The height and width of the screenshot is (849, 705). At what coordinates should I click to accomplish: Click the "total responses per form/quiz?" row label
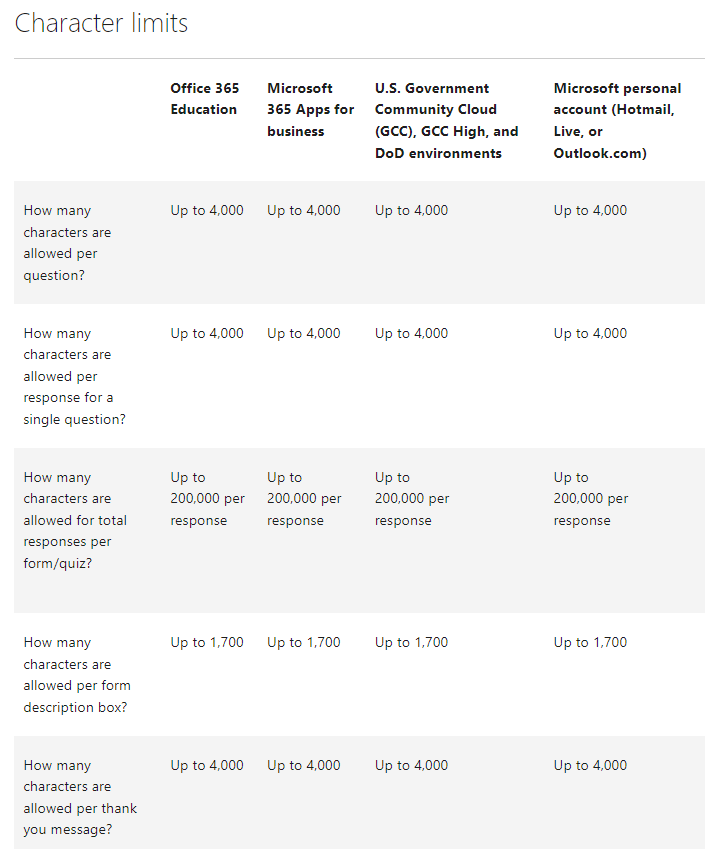(x=75, y=520)
